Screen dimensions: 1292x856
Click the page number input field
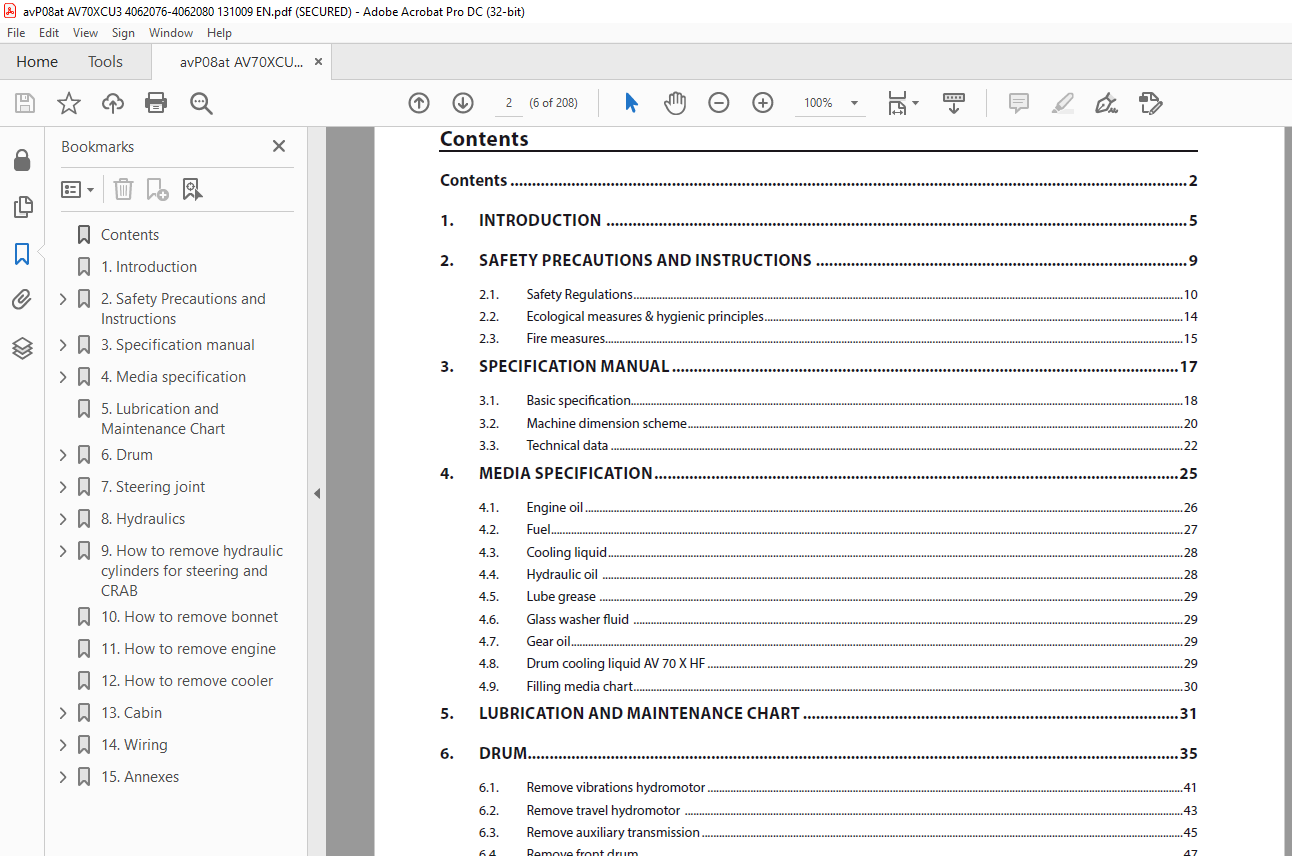click(508, 103)
